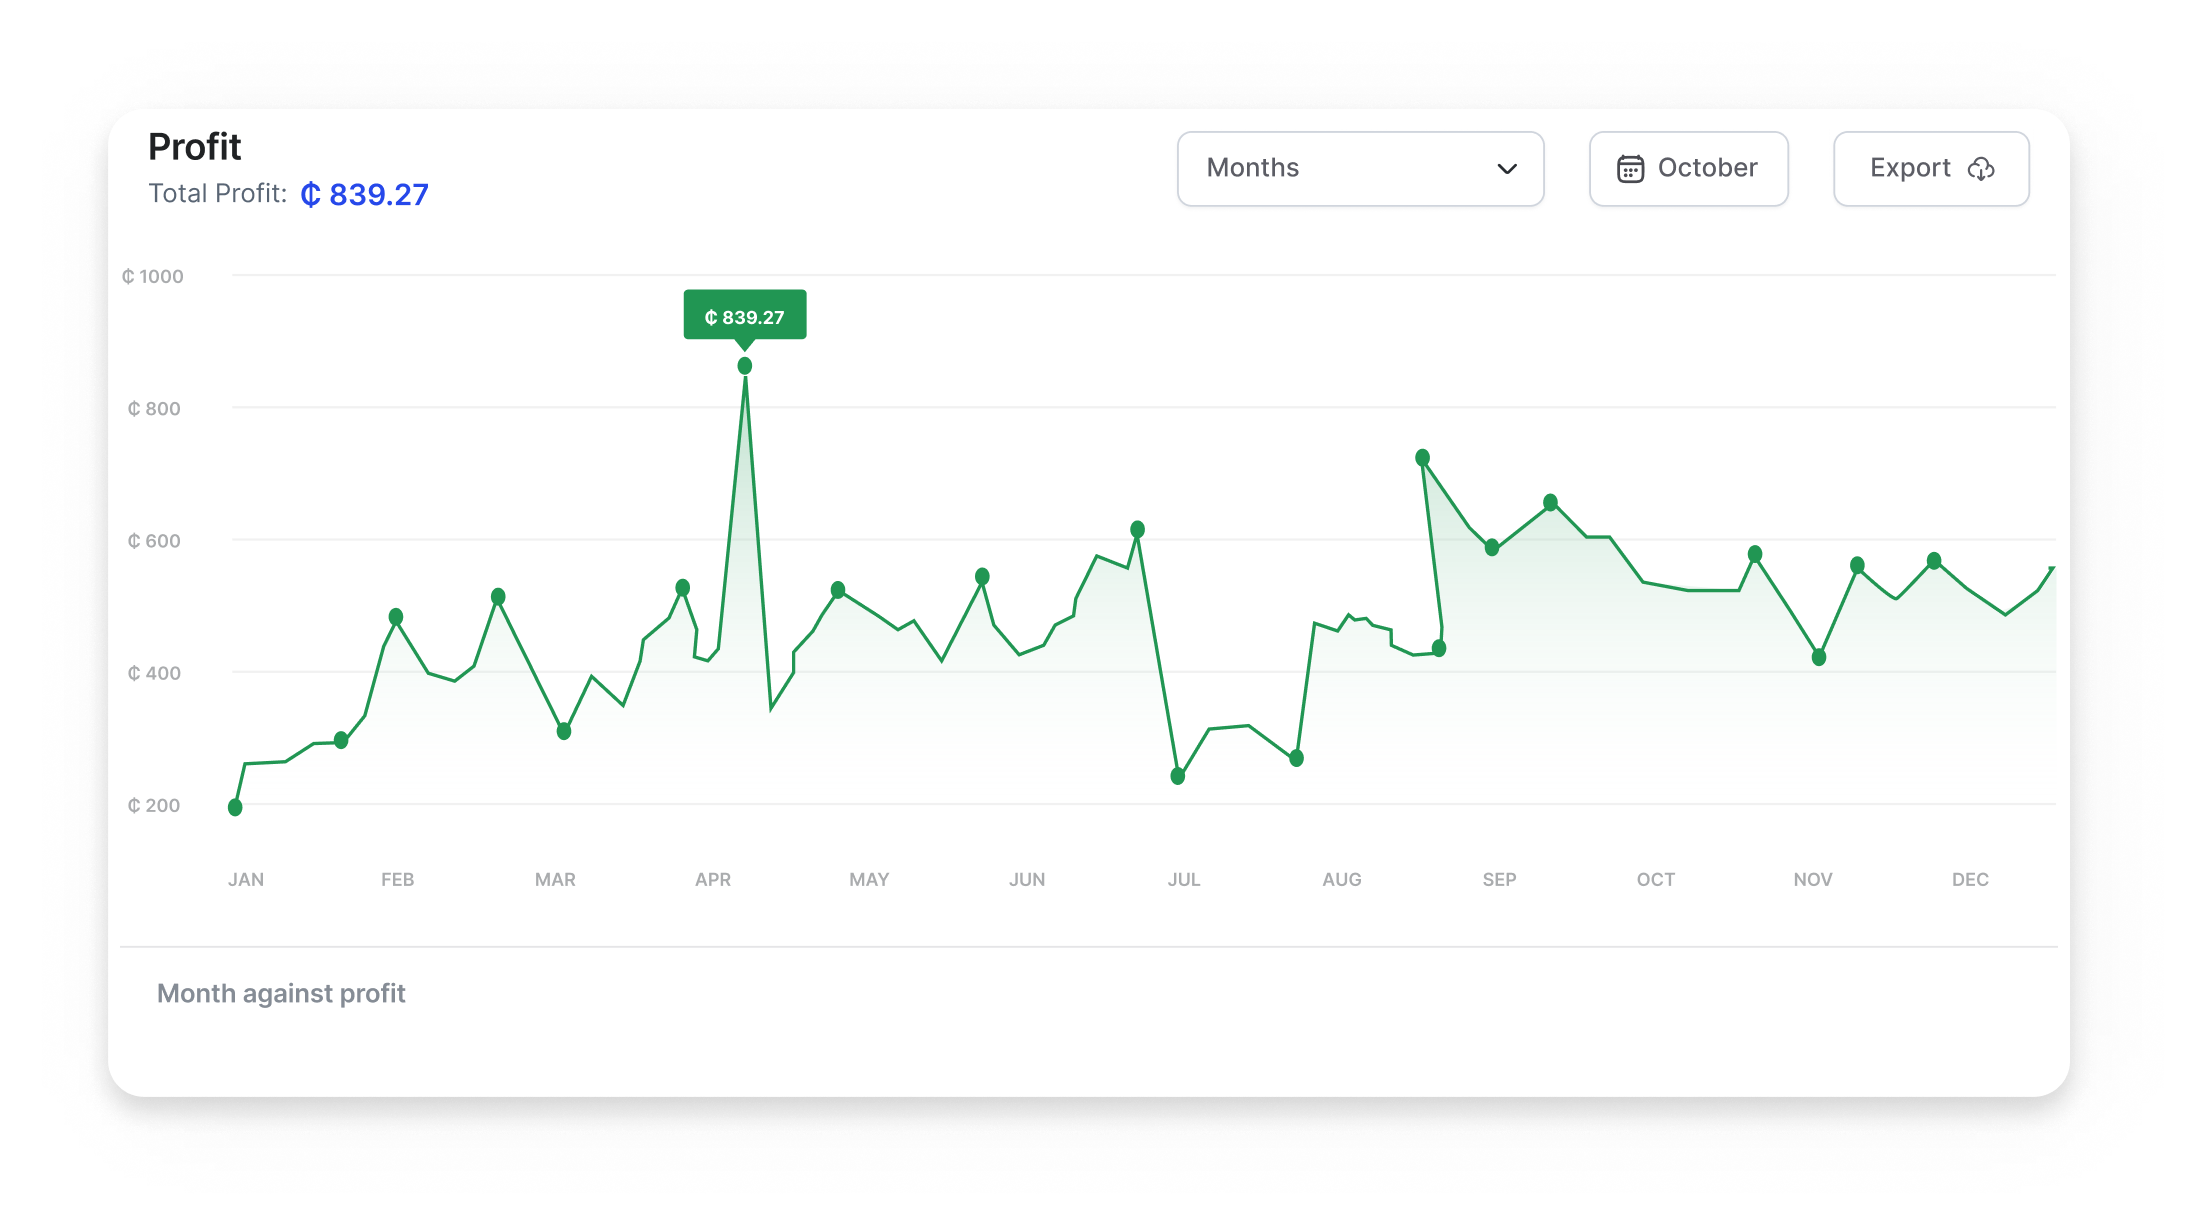This screenshot has width=2205, height=1231.
Task: Click the OCT axis label
Action: (x=1656, y=879)
